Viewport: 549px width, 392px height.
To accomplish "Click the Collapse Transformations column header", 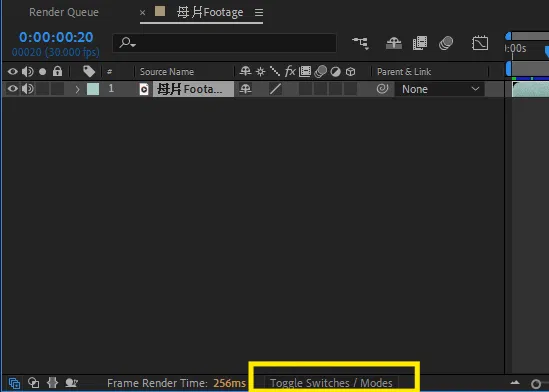I will (x=260, y=72).
